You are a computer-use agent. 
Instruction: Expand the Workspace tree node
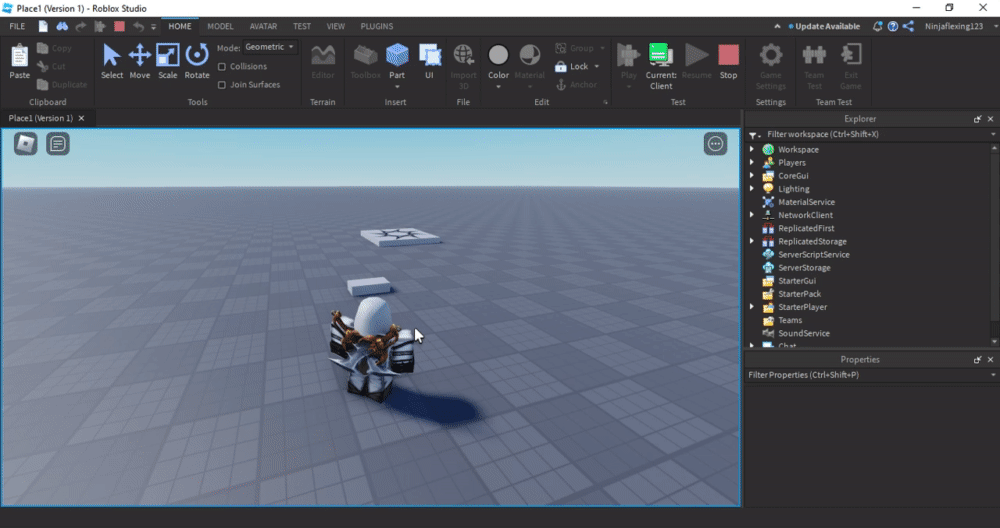[752, 150]
